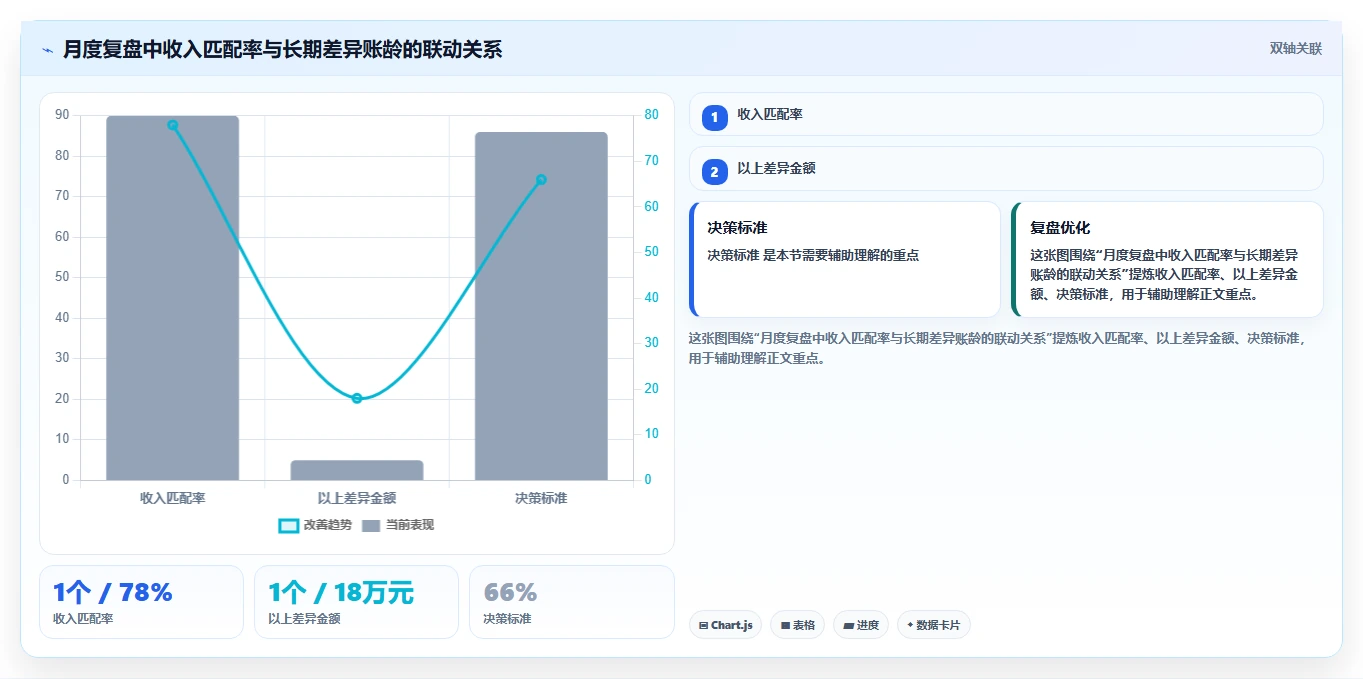Click the 以上差异金额 x-axis label
1363x679 pixels.
pyautogui.click(x=357, y=498)
